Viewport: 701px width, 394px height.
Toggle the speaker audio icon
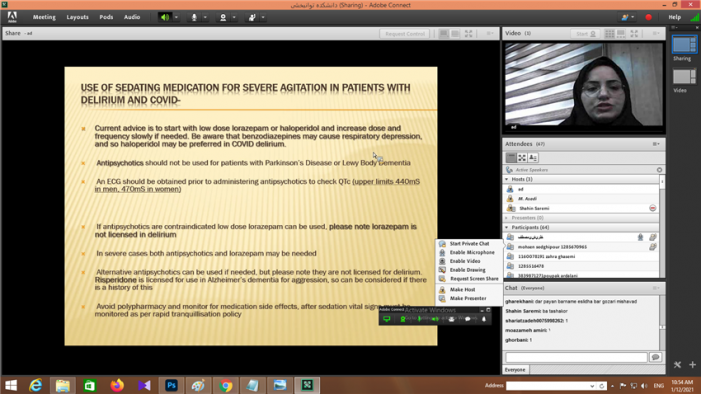pyautogui.click(x=165, y=17)
